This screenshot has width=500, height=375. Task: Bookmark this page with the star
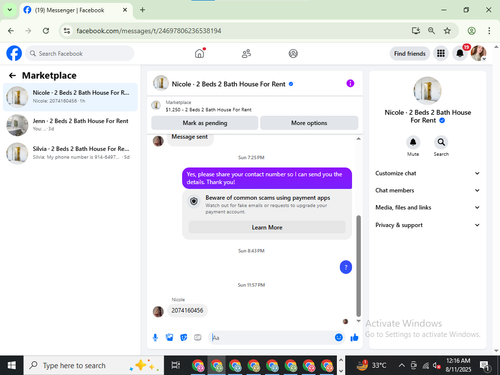[x=447, y=31]
